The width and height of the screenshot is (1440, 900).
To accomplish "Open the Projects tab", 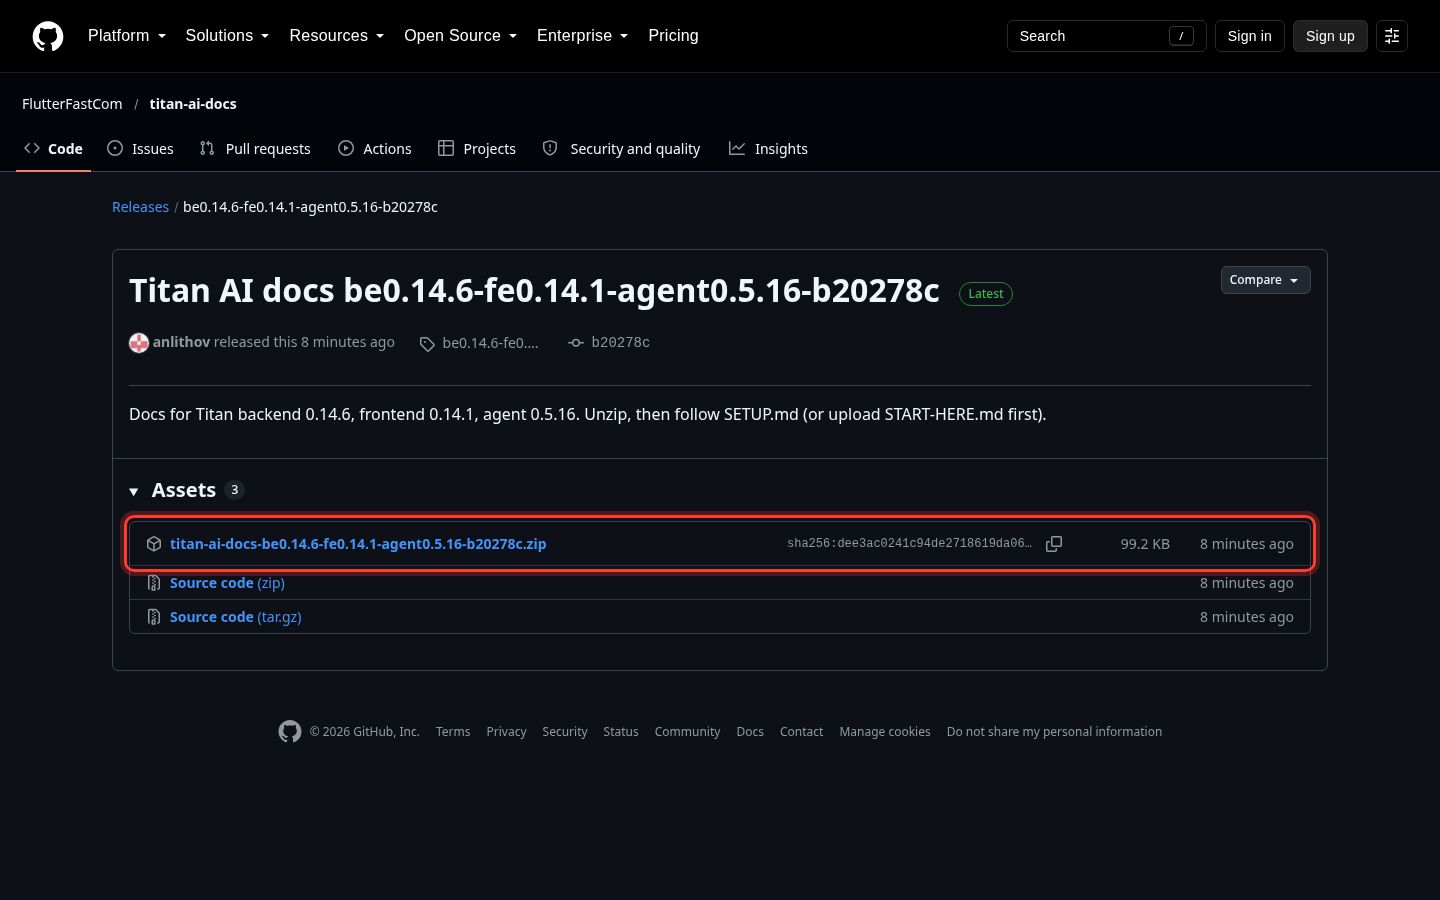I will pyautogui.click(x=477, y=149).
